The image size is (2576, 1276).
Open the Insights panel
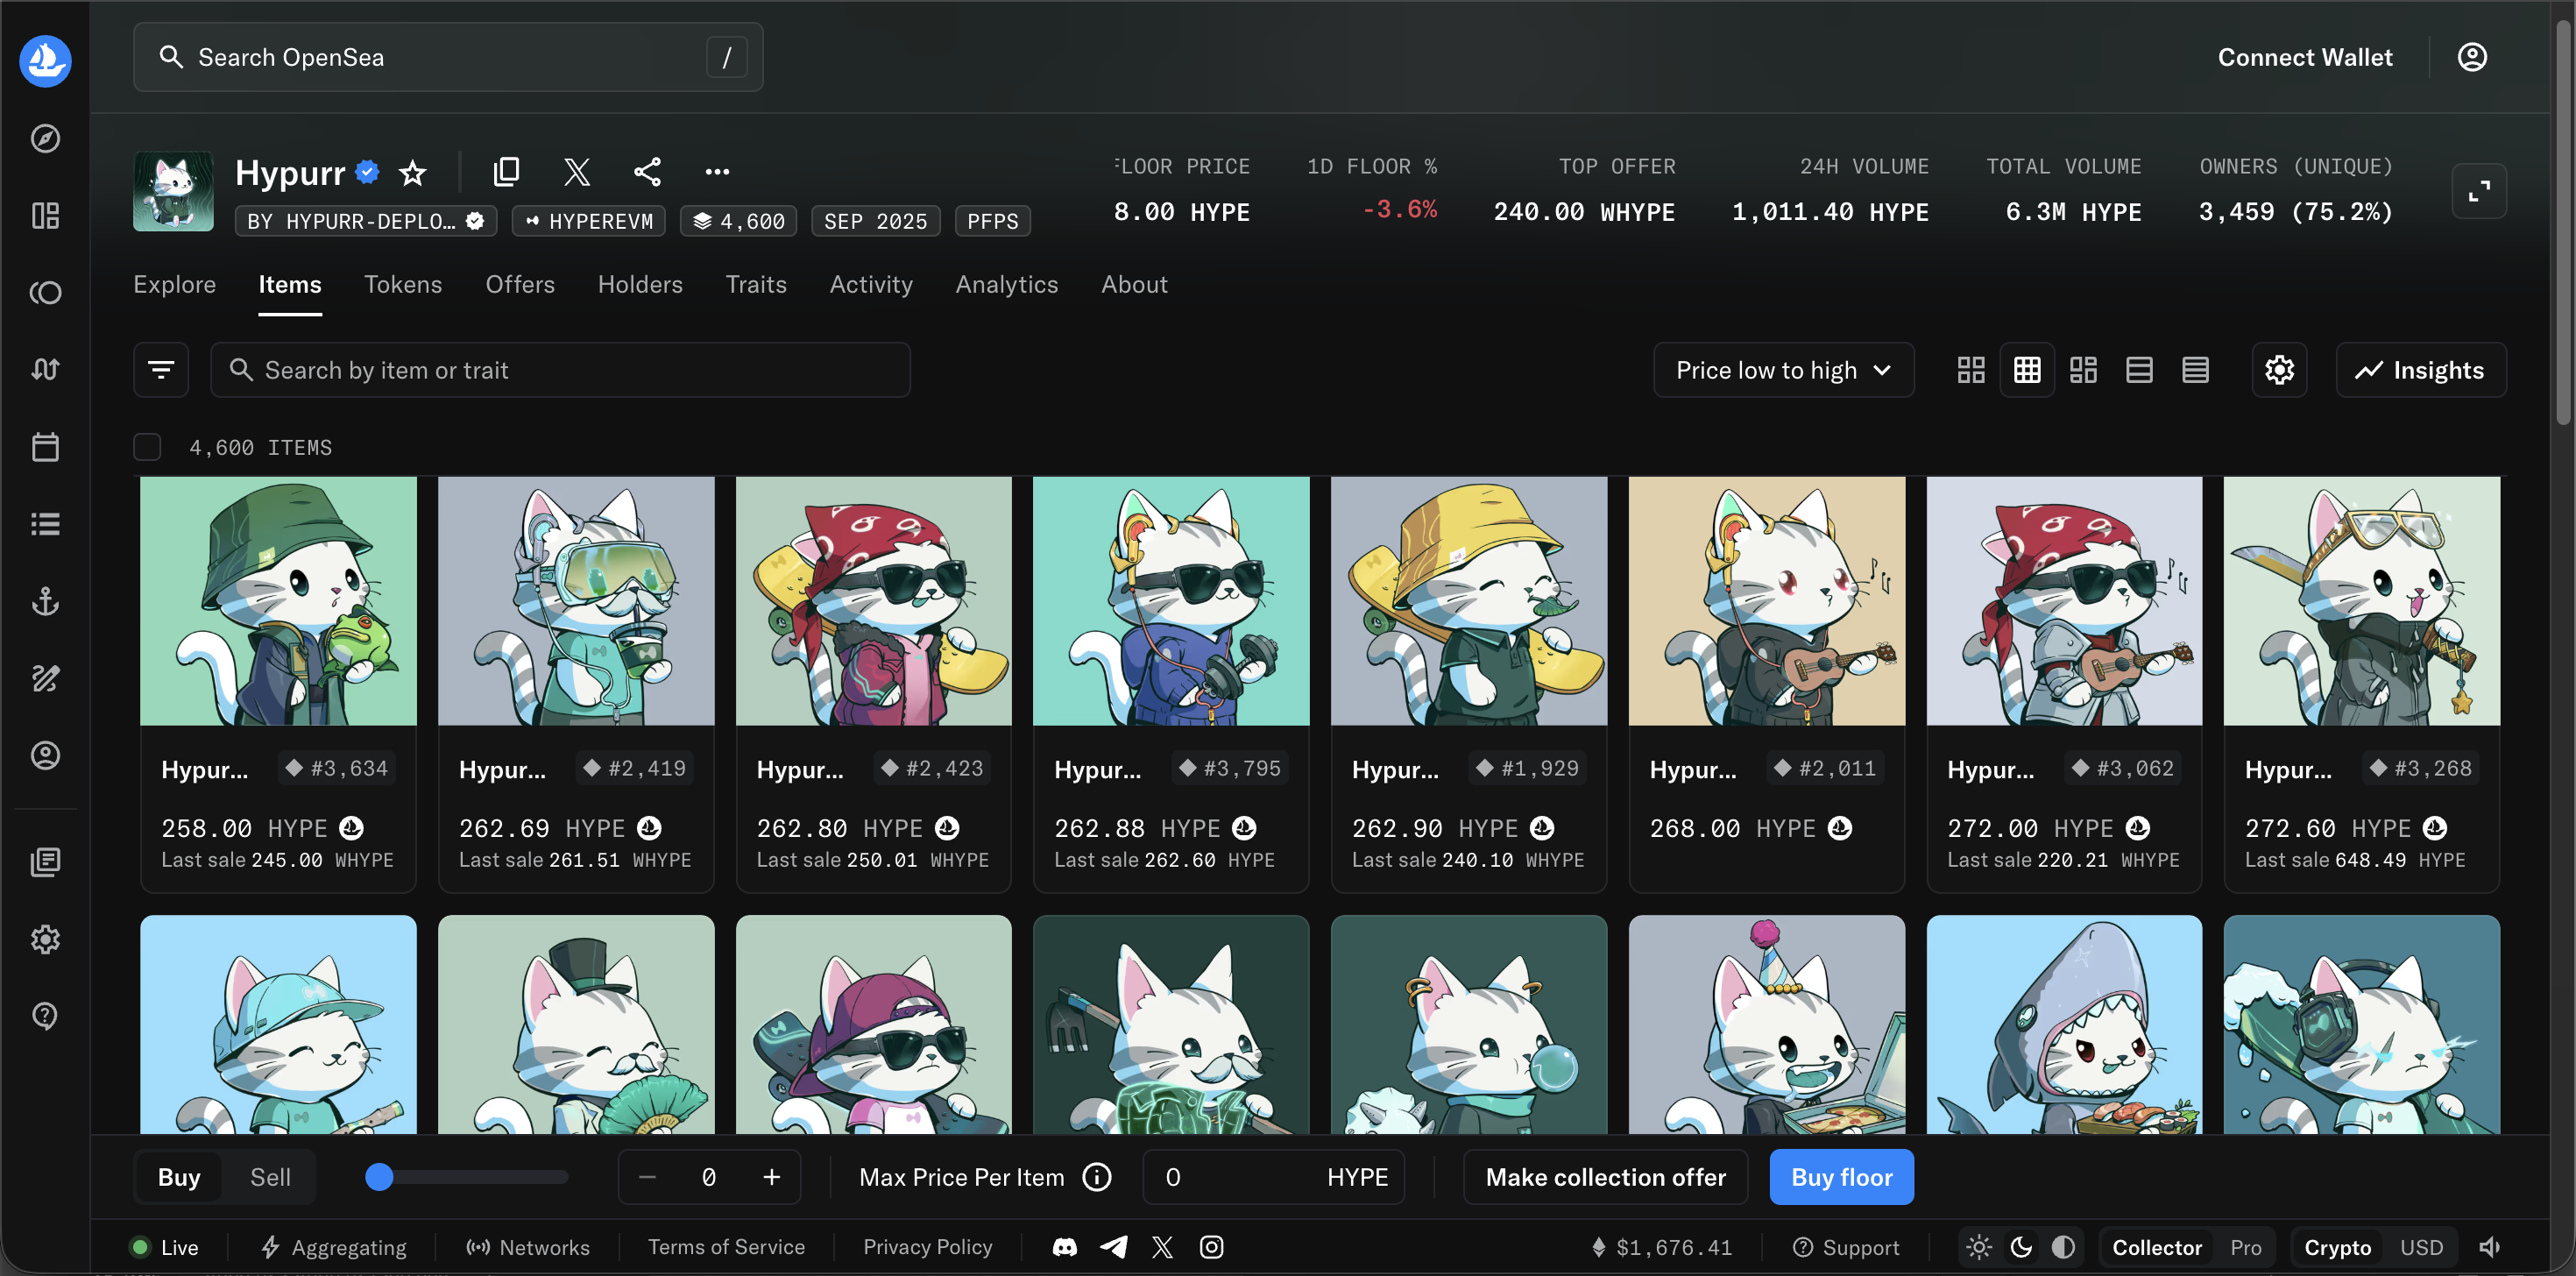pyautogui.click(x=2420, y=370)
